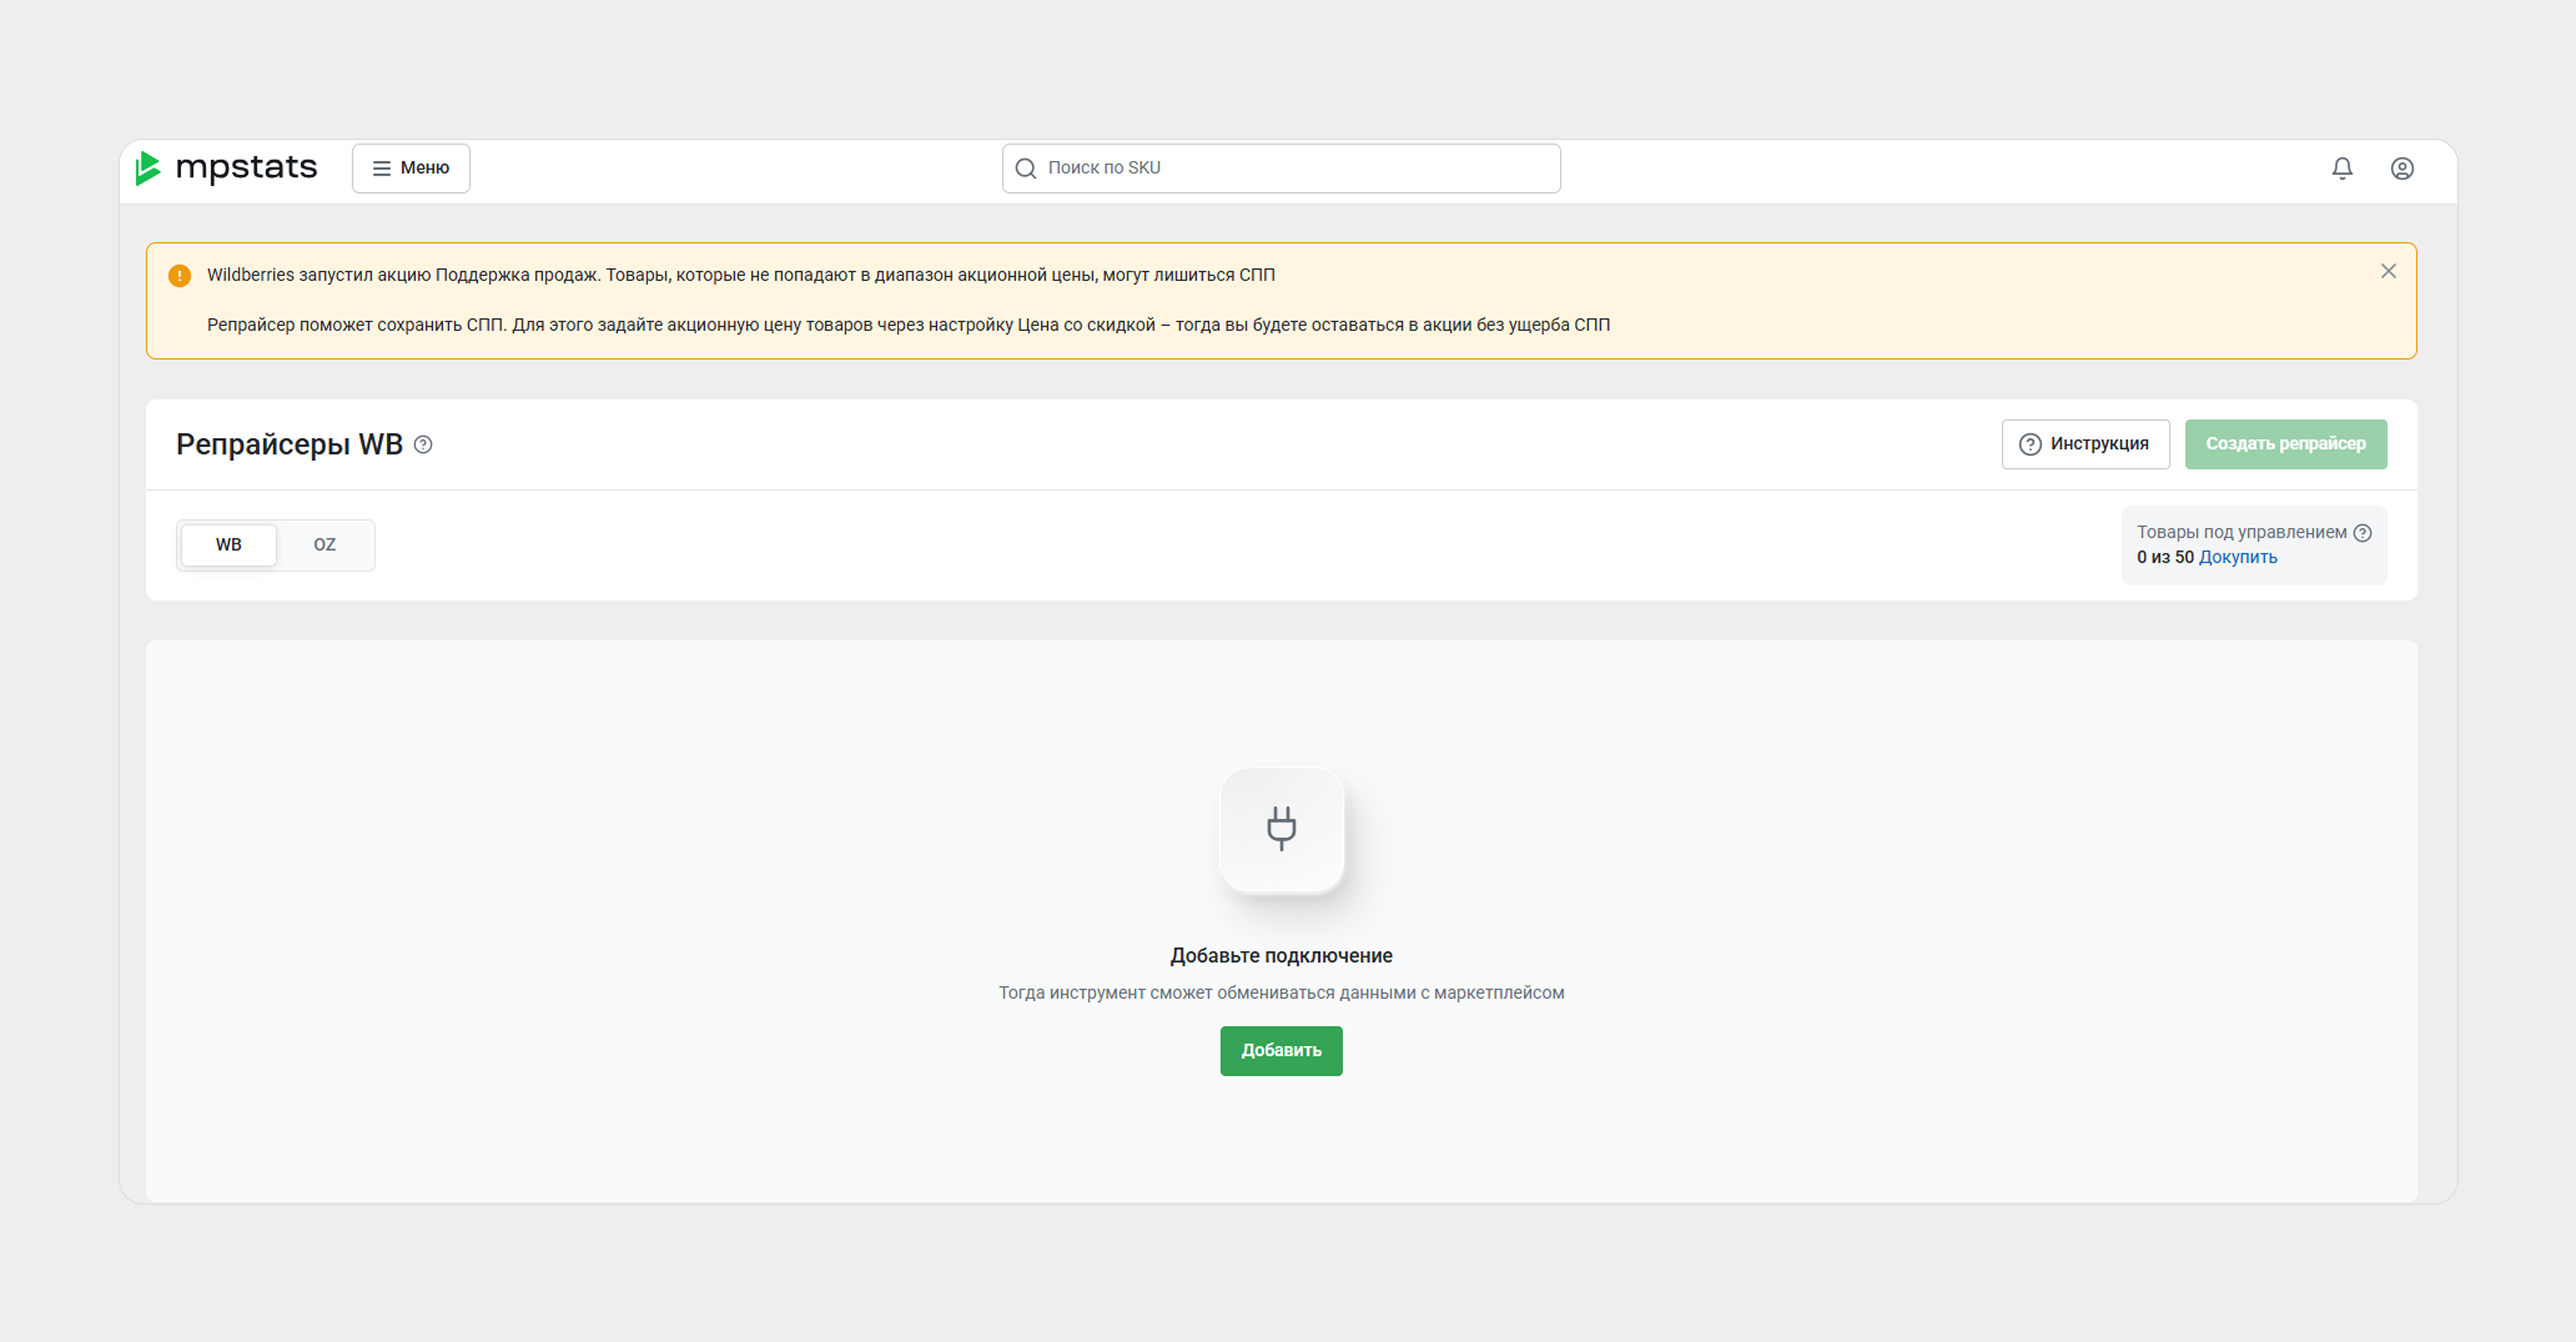Select the WB tab

click(x=229, y=545)
